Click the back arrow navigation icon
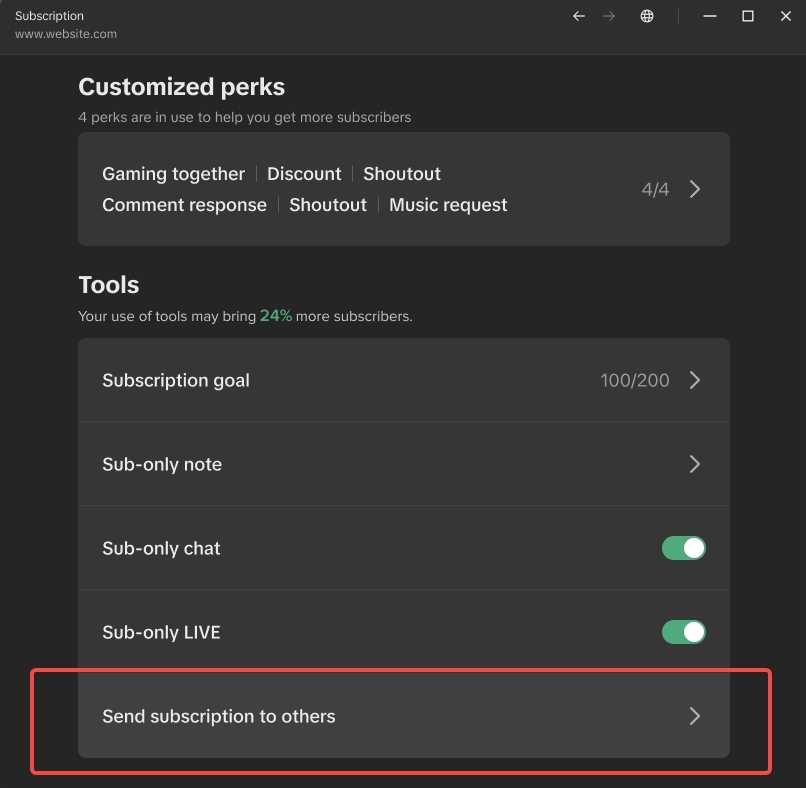806x788 pixels. [x=578, y=16]
